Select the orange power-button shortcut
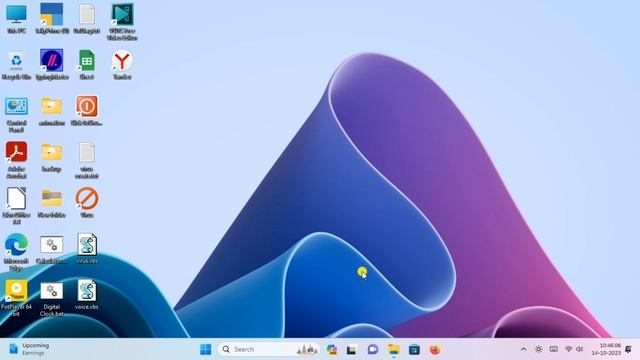This screenshot has width=640, height=360. click(x=87, y=111)
